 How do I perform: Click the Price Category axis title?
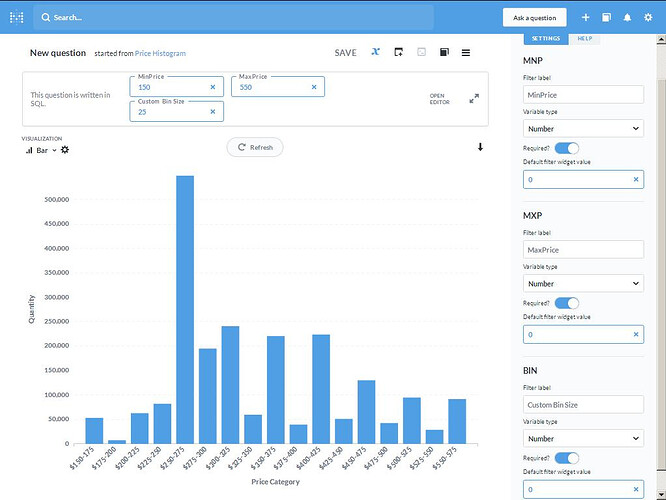pos(275,482)
